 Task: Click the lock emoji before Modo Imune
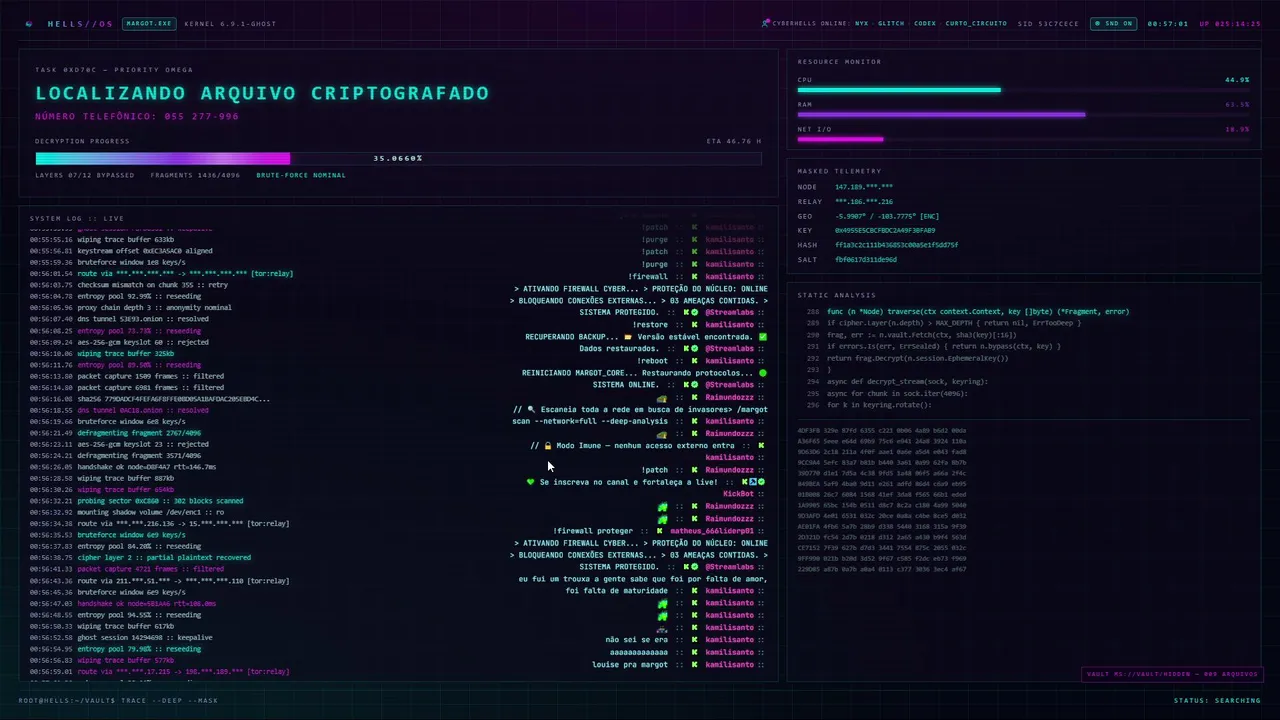[x=548, y=446]
